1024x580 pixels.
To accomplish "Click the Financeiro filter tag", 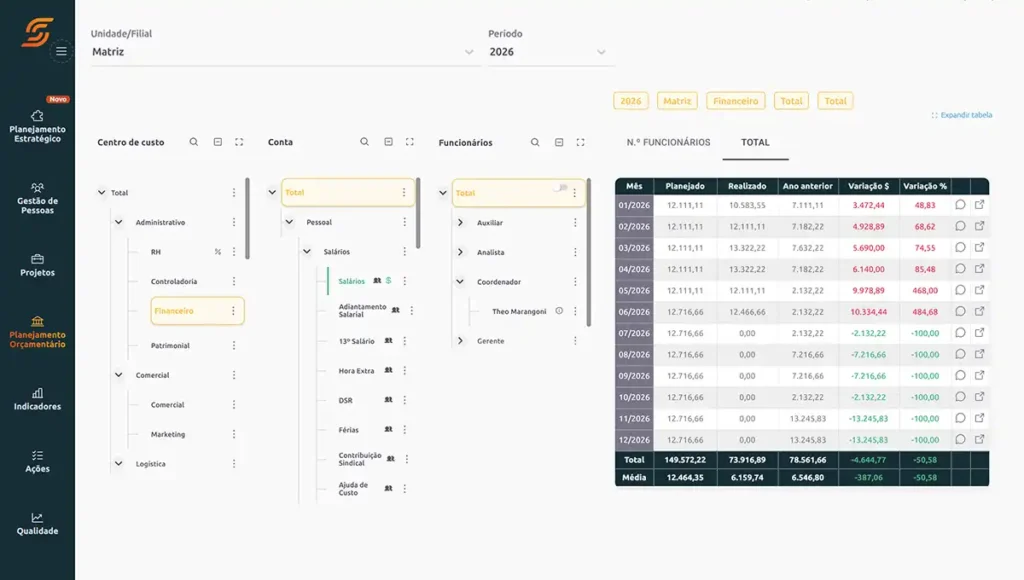I will (x=735, y=101).
